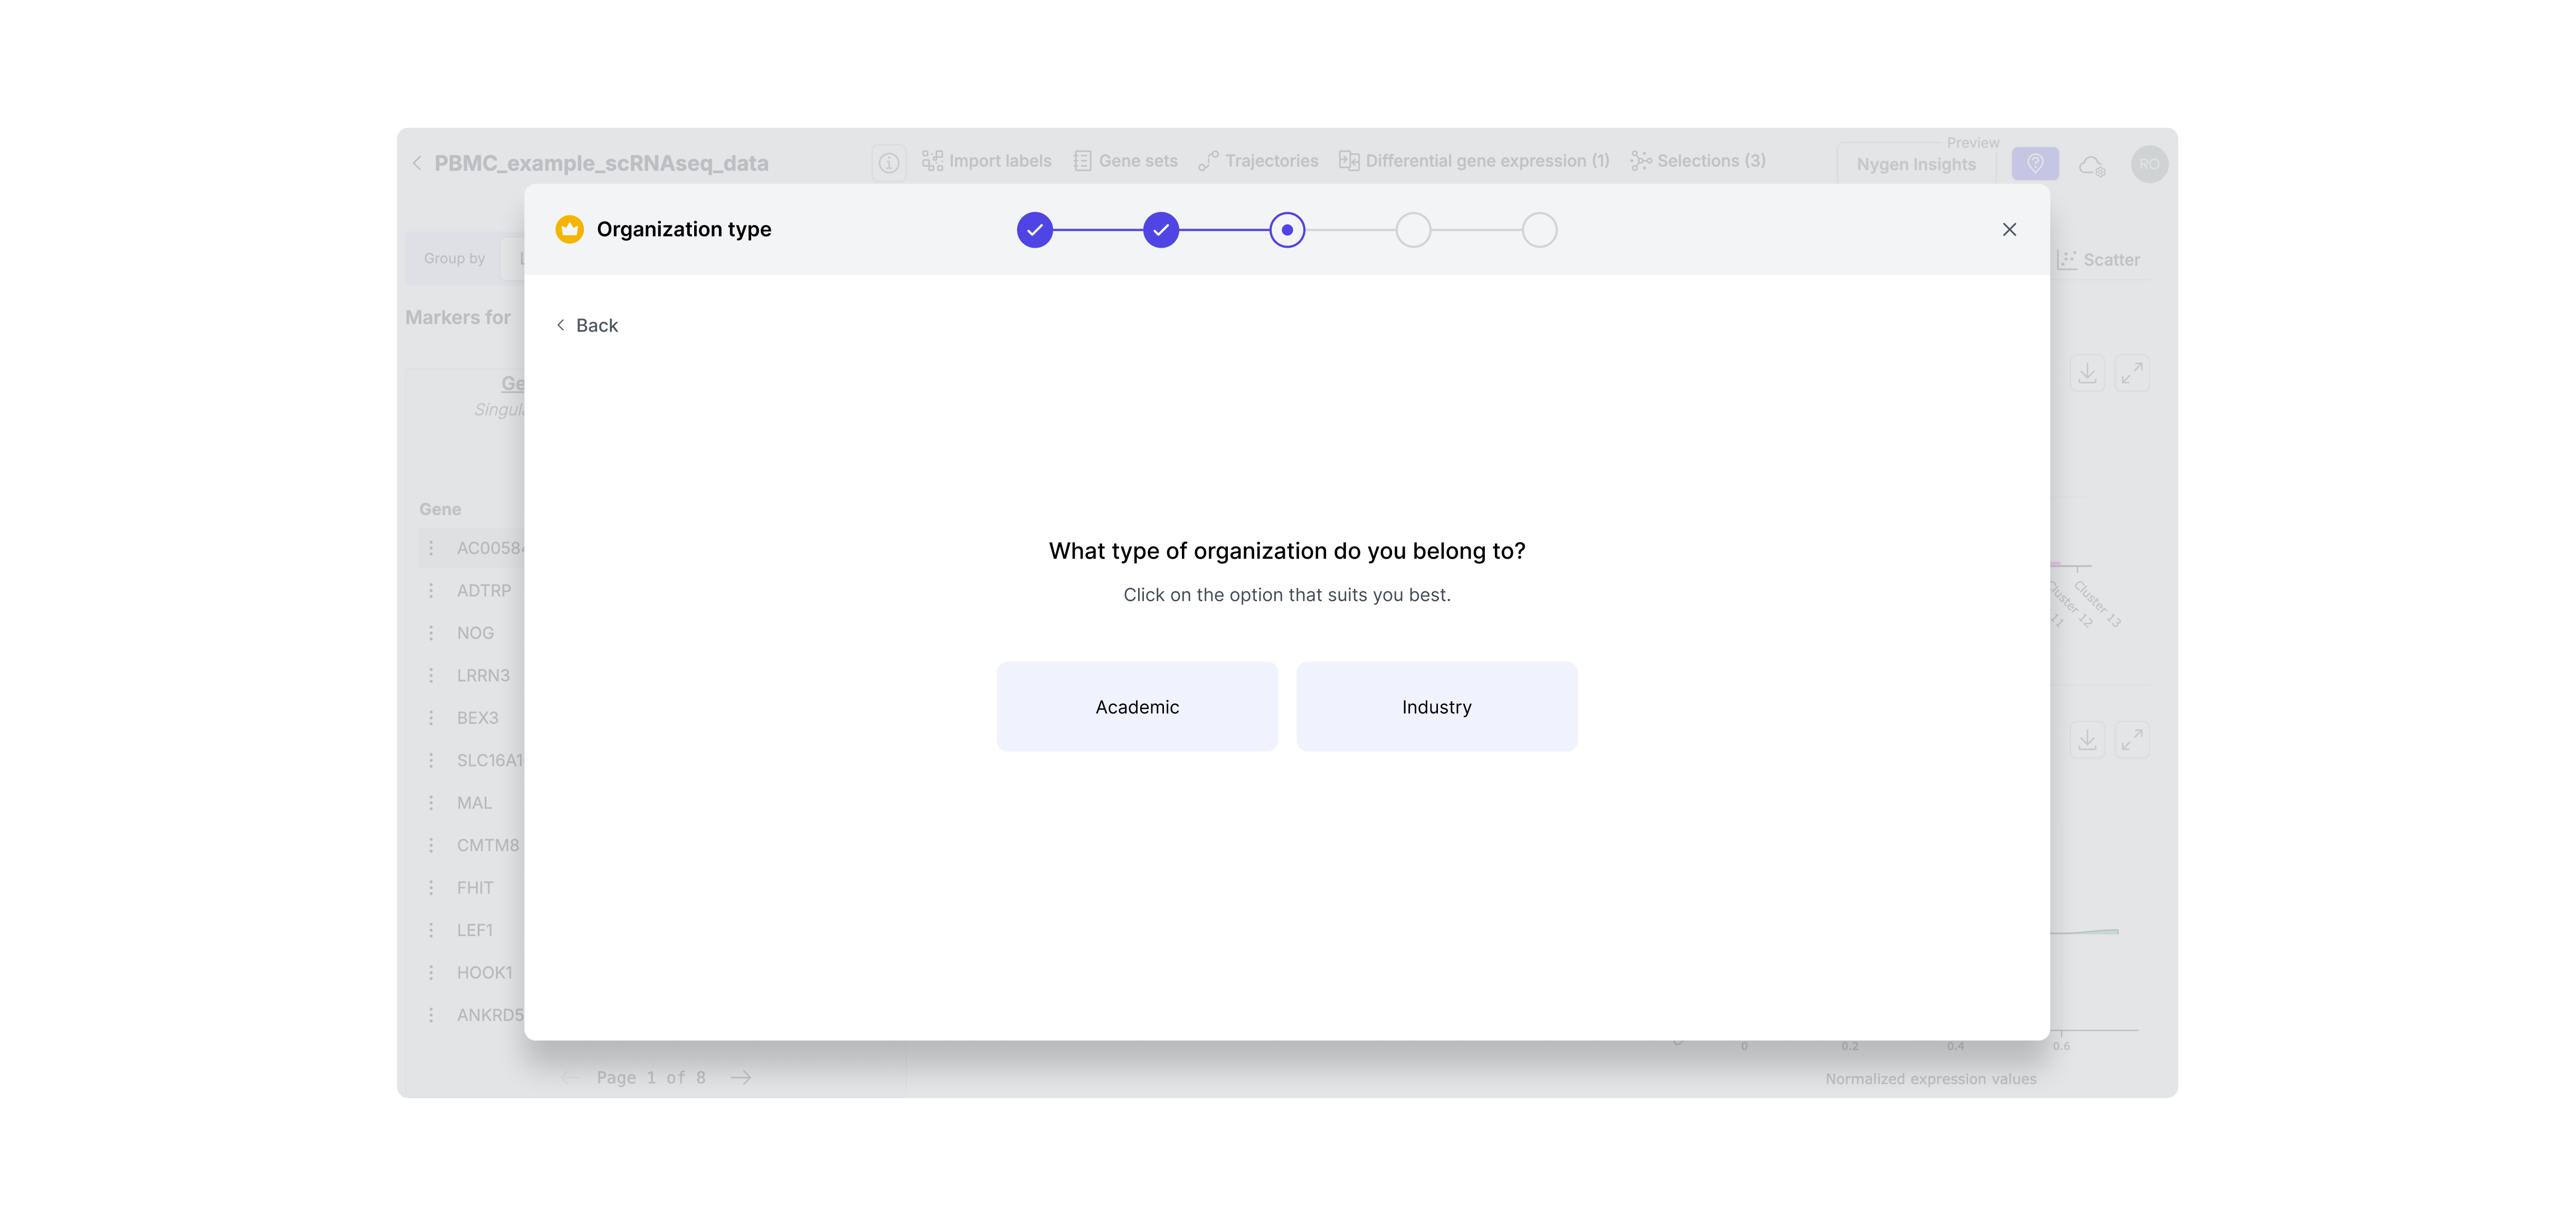The width and height of the screenshot is (2576, 1225).
Task: Close the Organization type dialog
Action: tap(2009, 229)
